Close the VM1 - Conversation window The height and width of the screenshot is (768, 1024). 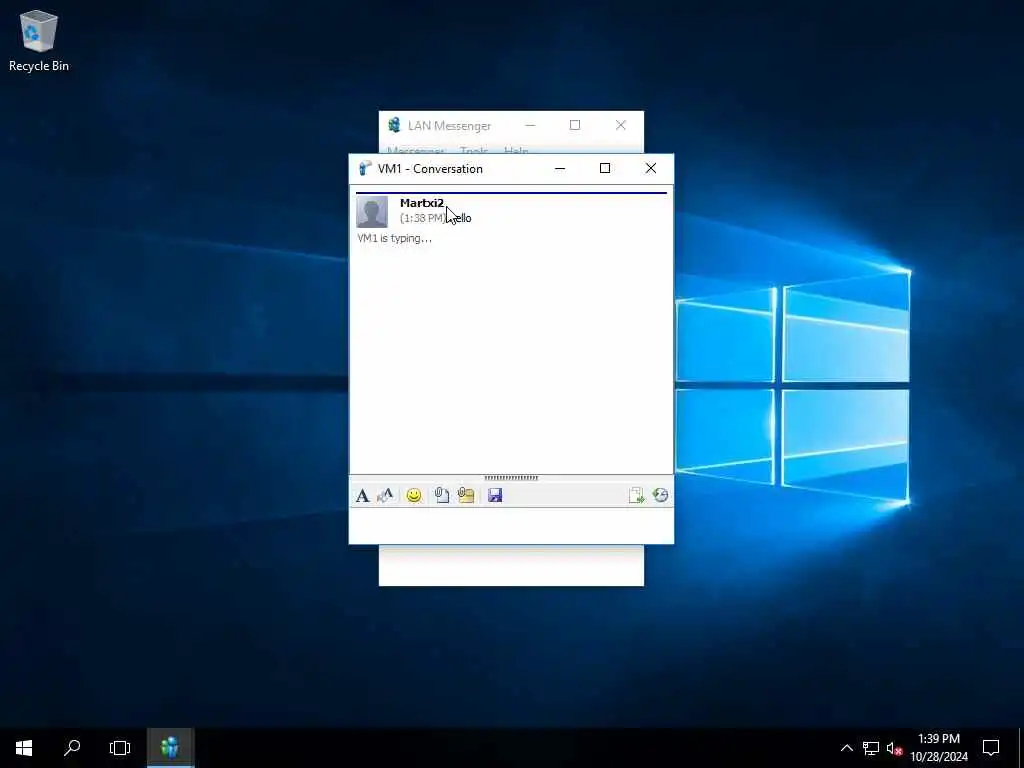(650, 168)
